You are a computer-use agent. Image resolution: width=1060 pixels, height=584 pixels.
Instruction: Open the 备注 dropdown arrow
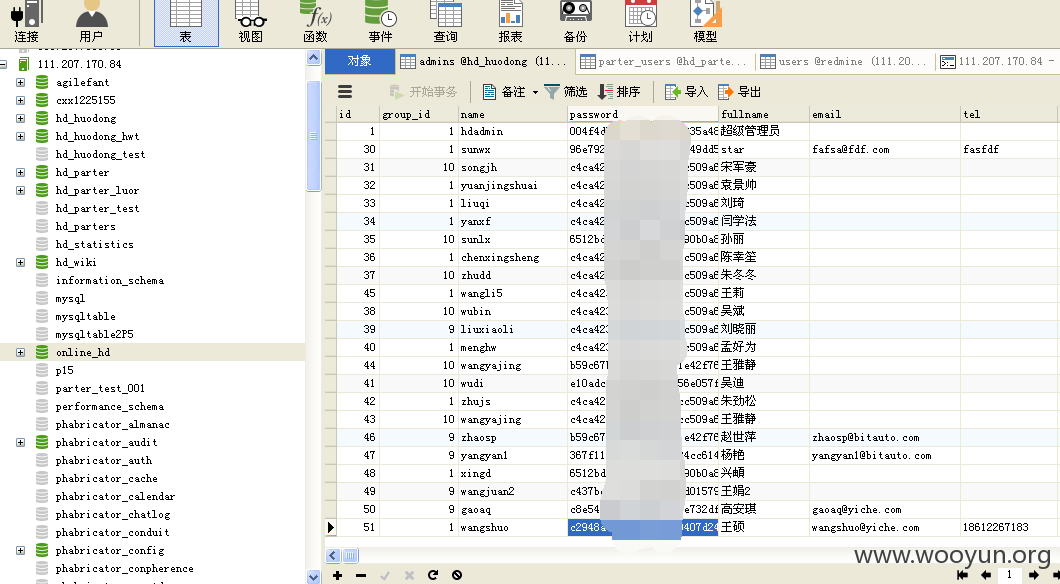tap(535, 92)
